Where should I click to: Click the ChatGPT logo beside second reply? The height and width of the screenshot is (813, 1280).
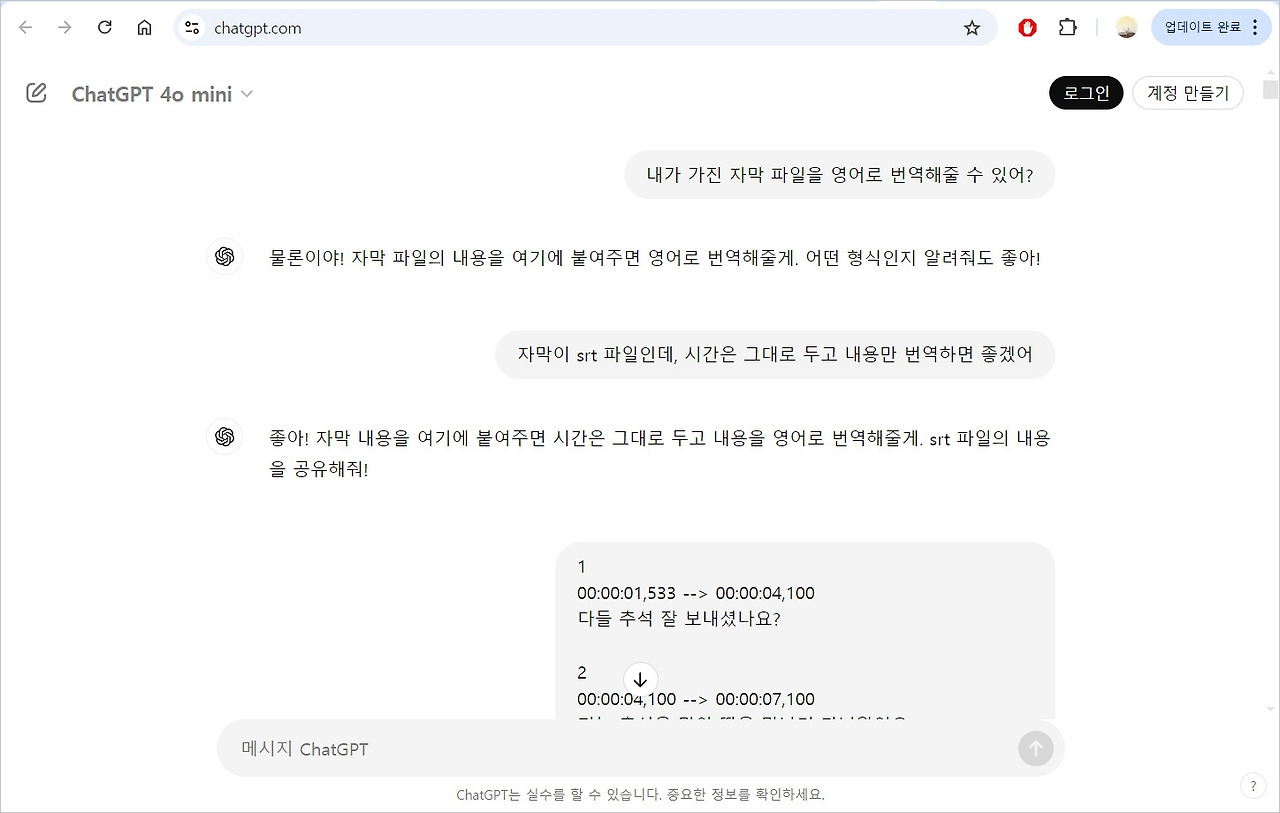pyautogui.click(x=224, y=437)
